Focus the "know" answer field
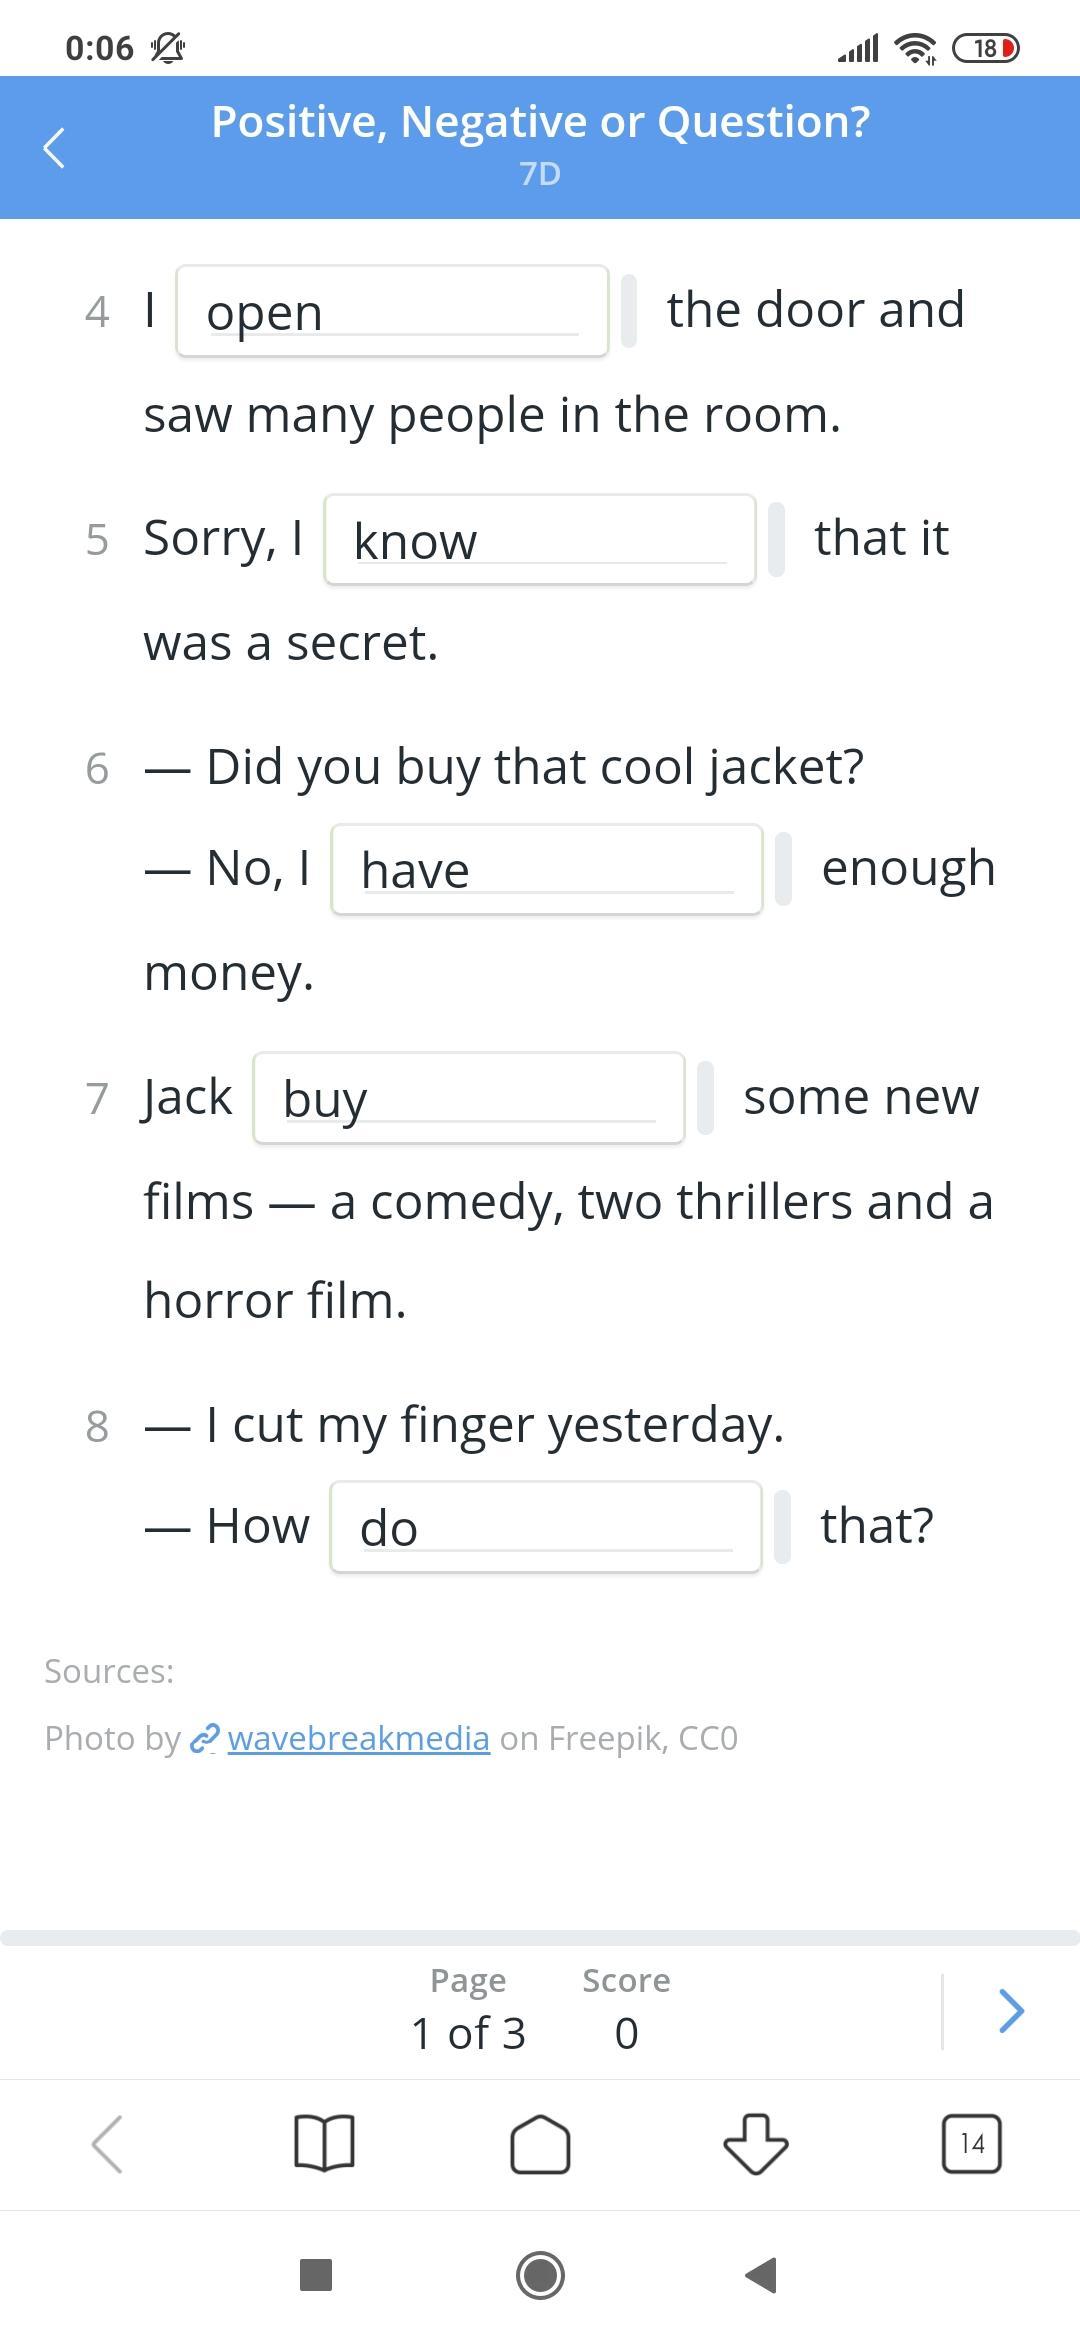Screen dimensions: 1080x2340 540,540
